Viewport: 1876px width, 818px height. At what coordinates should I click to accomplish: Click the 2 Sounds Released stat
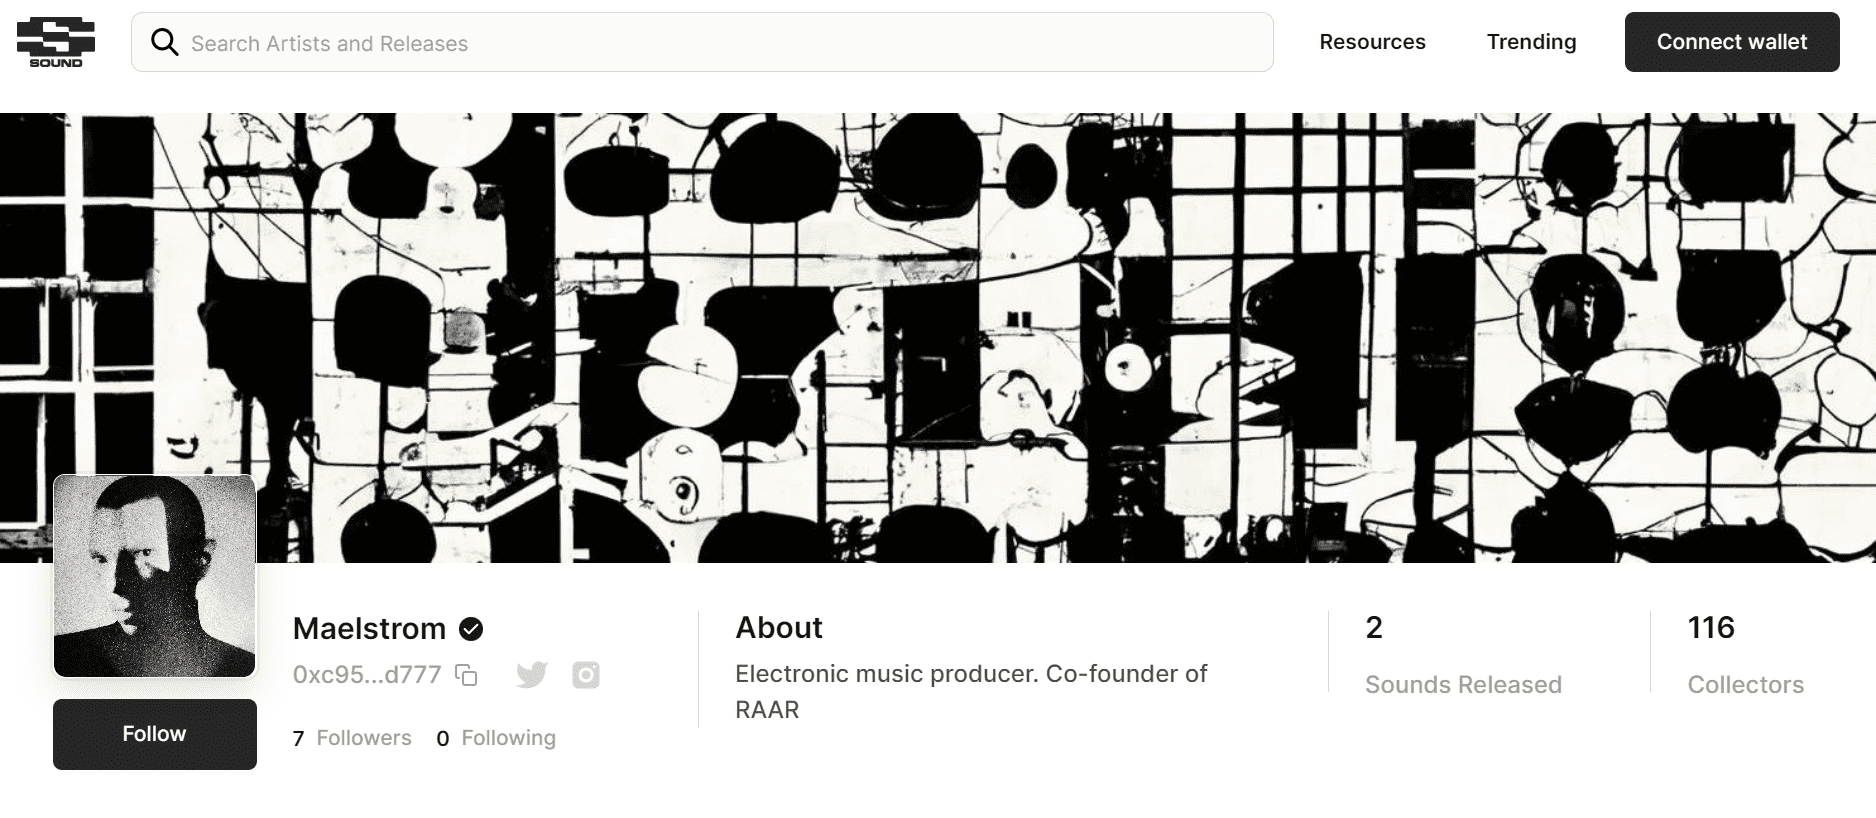point(1462,655)
